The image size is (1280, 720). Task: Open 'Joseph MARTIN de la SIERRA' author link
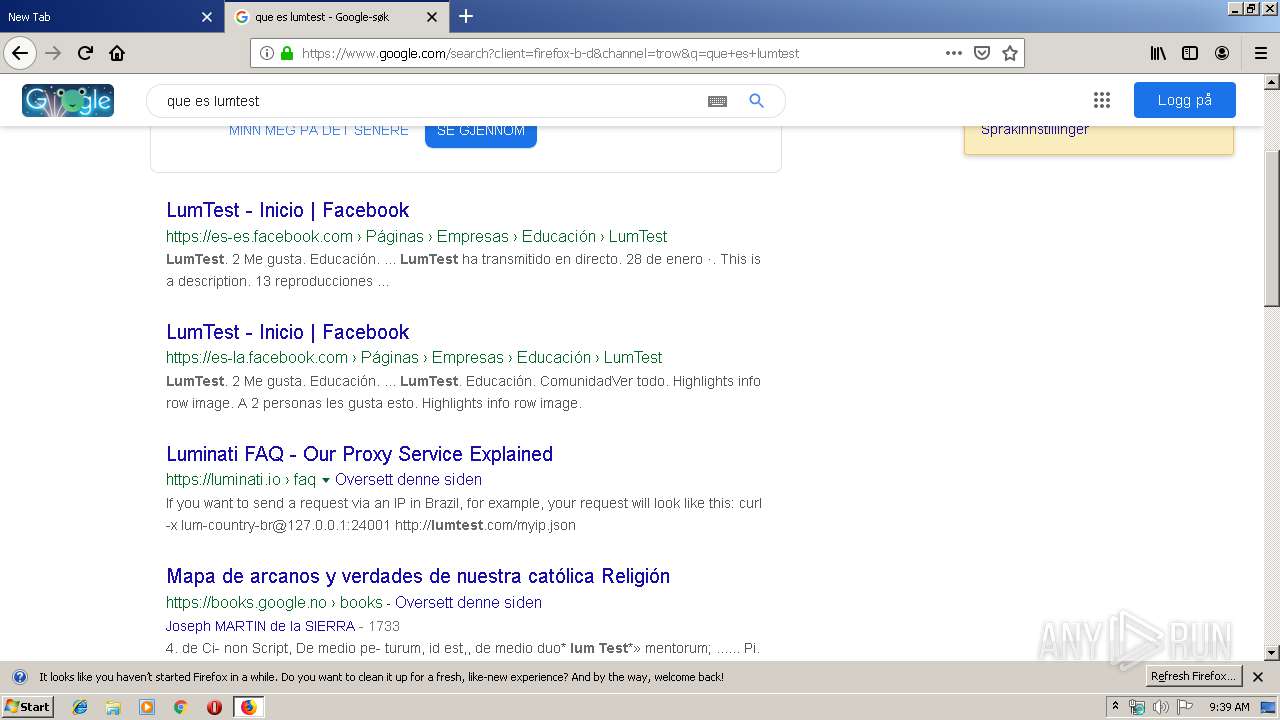point(260,626)
